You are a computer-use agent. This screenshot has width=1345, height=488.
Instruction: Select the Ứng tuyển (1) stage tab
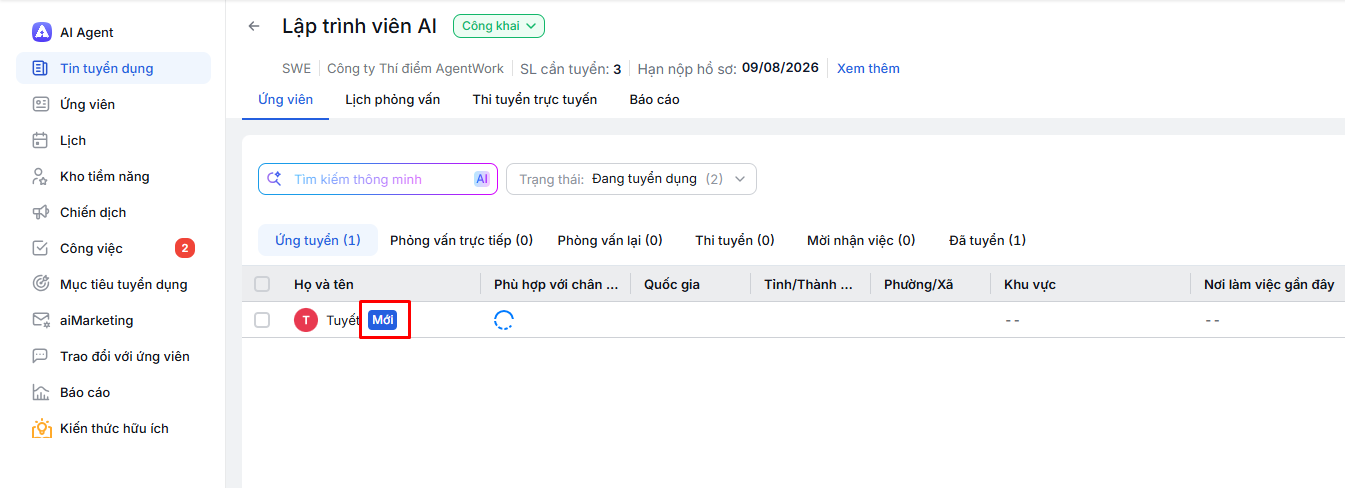point(318,240)
